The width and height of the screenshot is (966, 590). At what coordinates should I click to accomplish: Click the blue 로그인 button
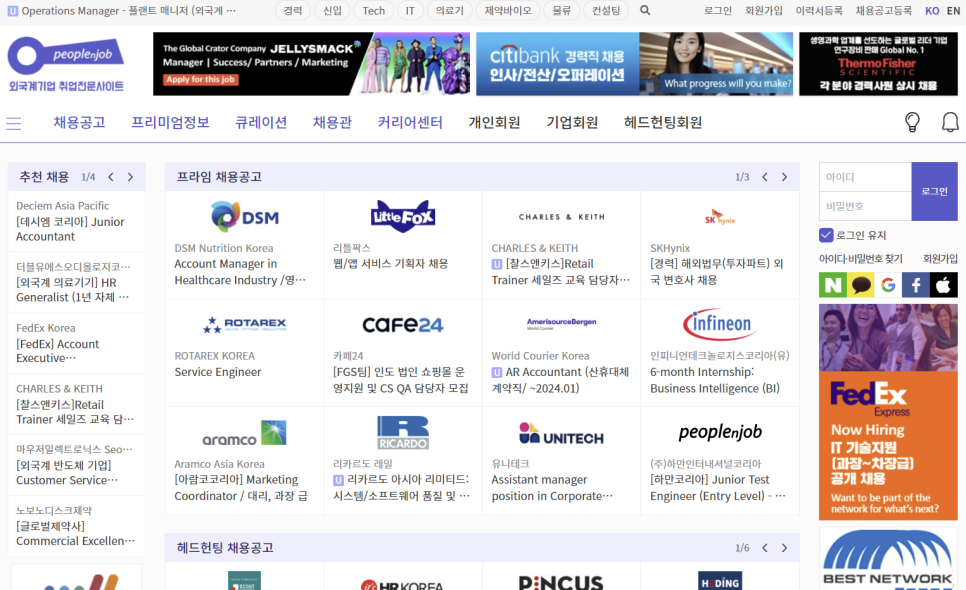click(935, 191)
